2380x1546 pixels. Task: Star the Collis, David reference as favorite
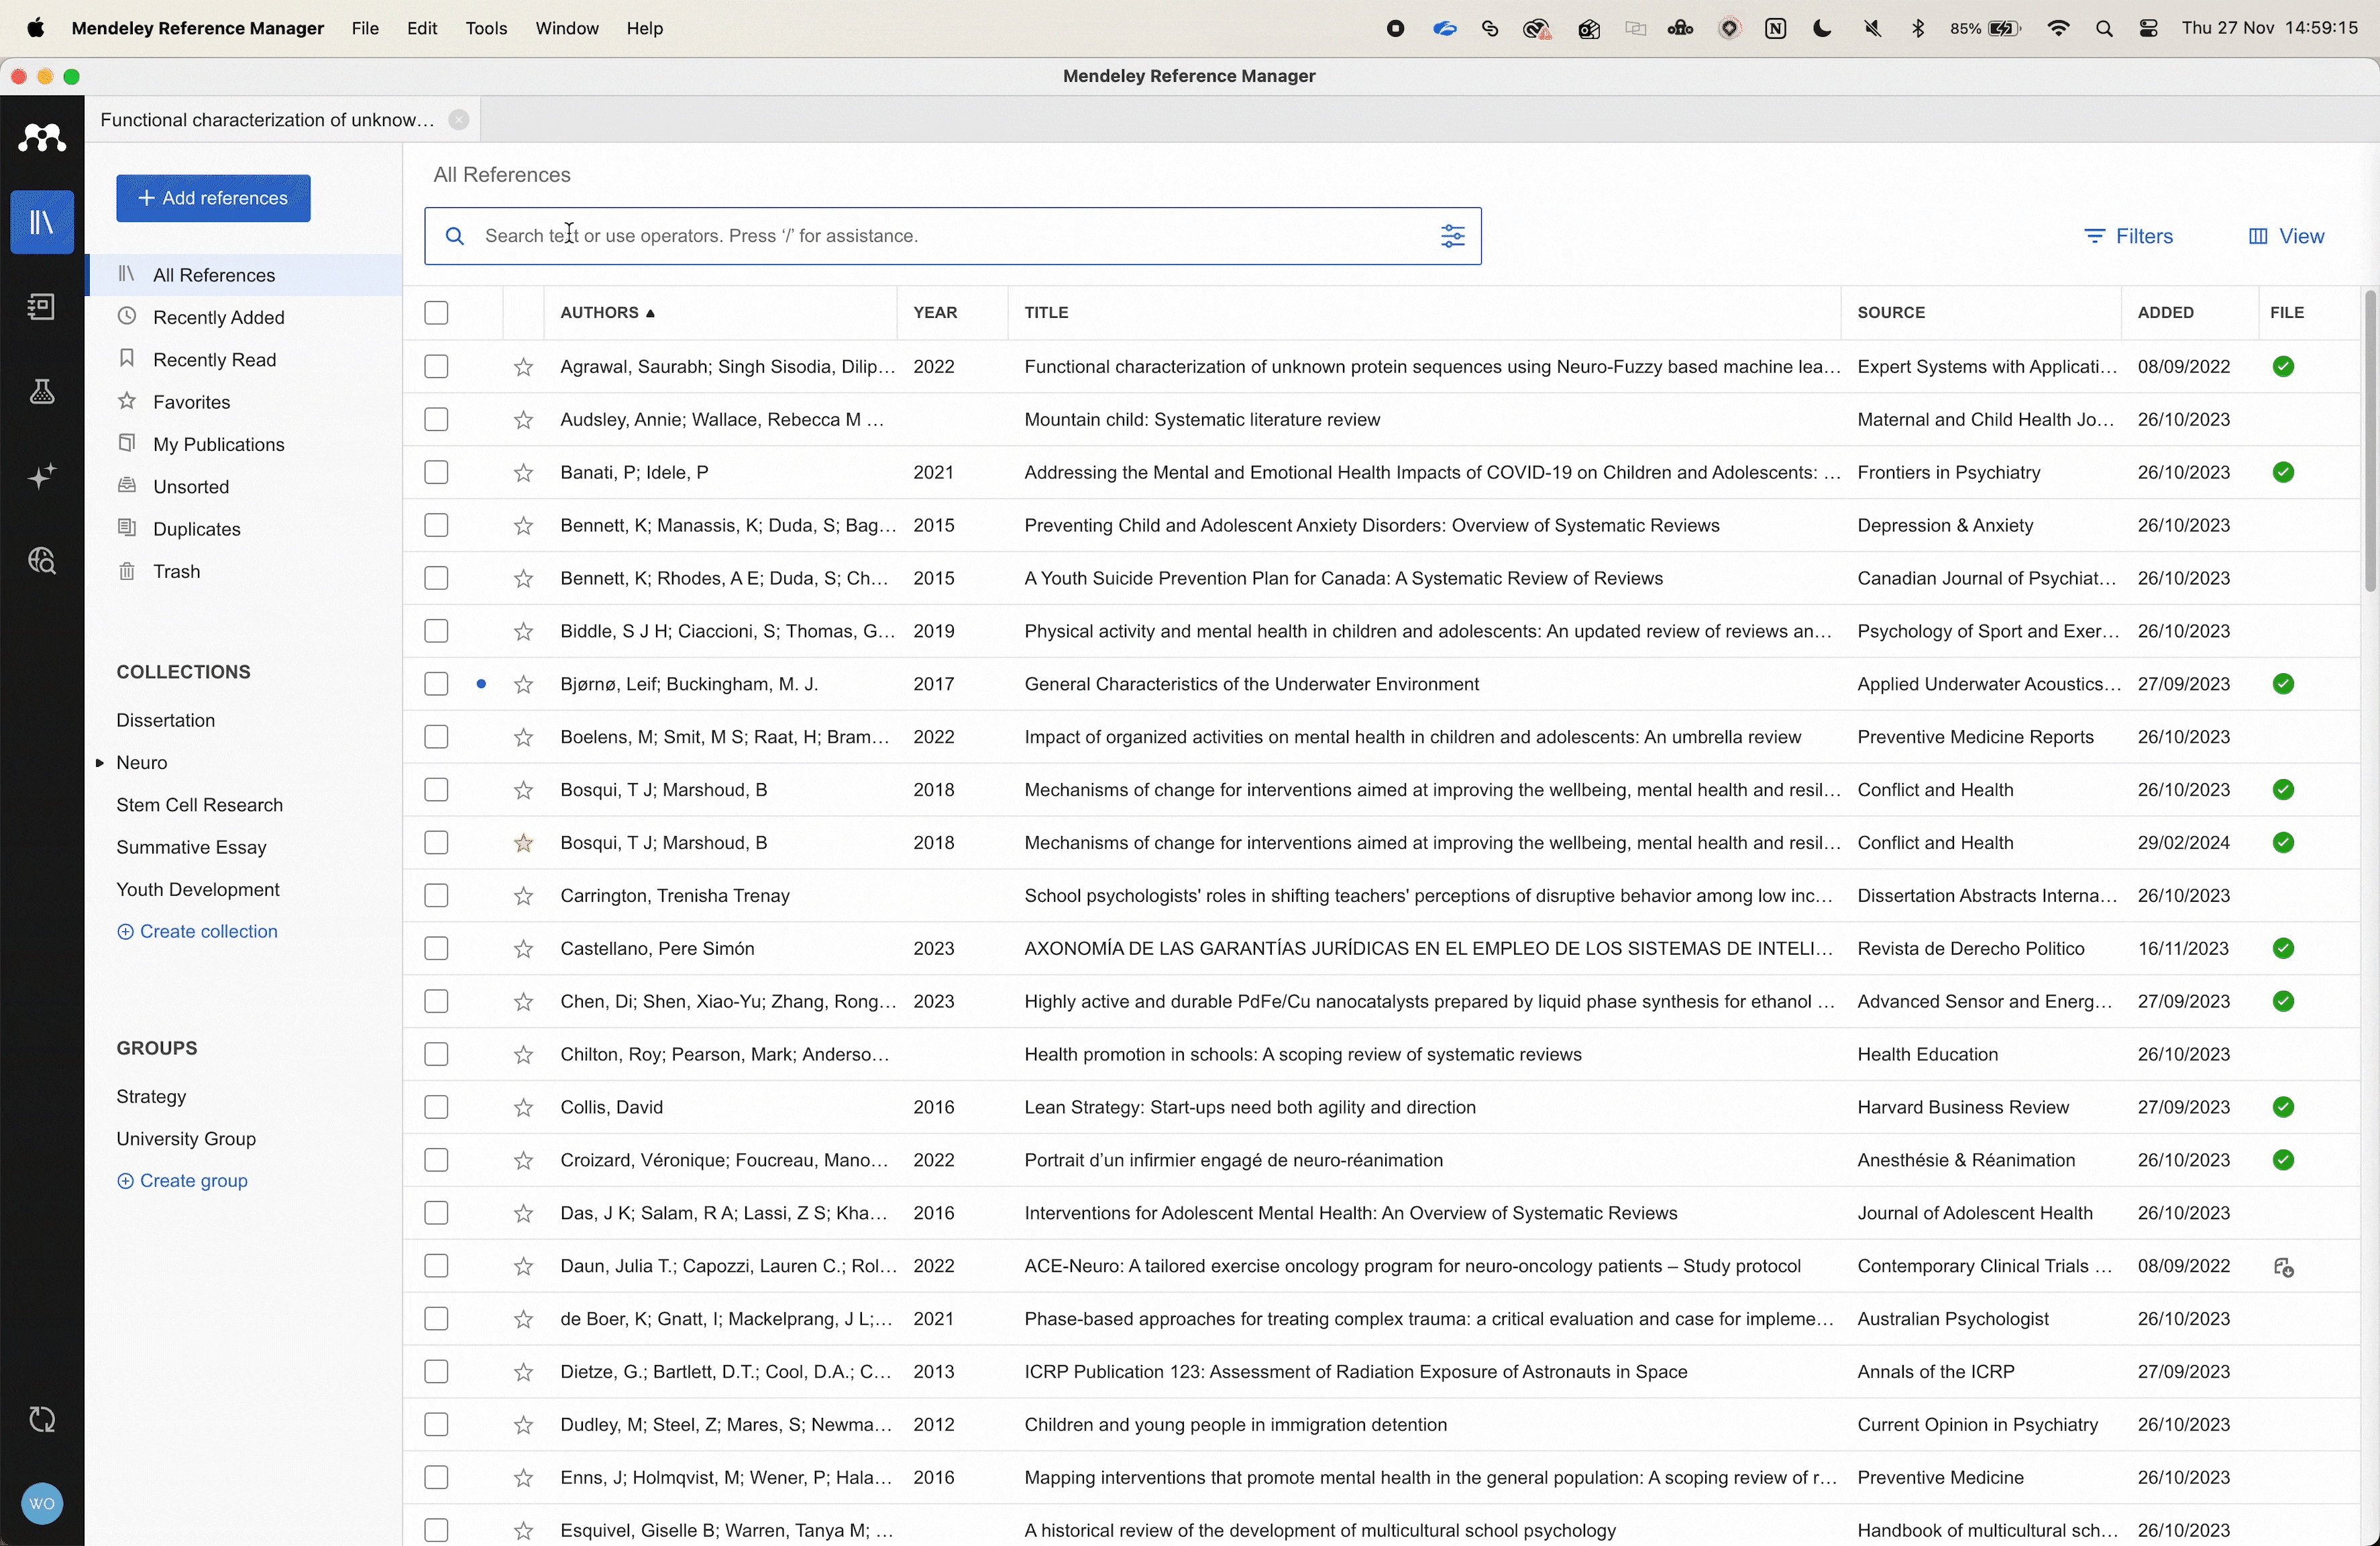point(523,1108)
